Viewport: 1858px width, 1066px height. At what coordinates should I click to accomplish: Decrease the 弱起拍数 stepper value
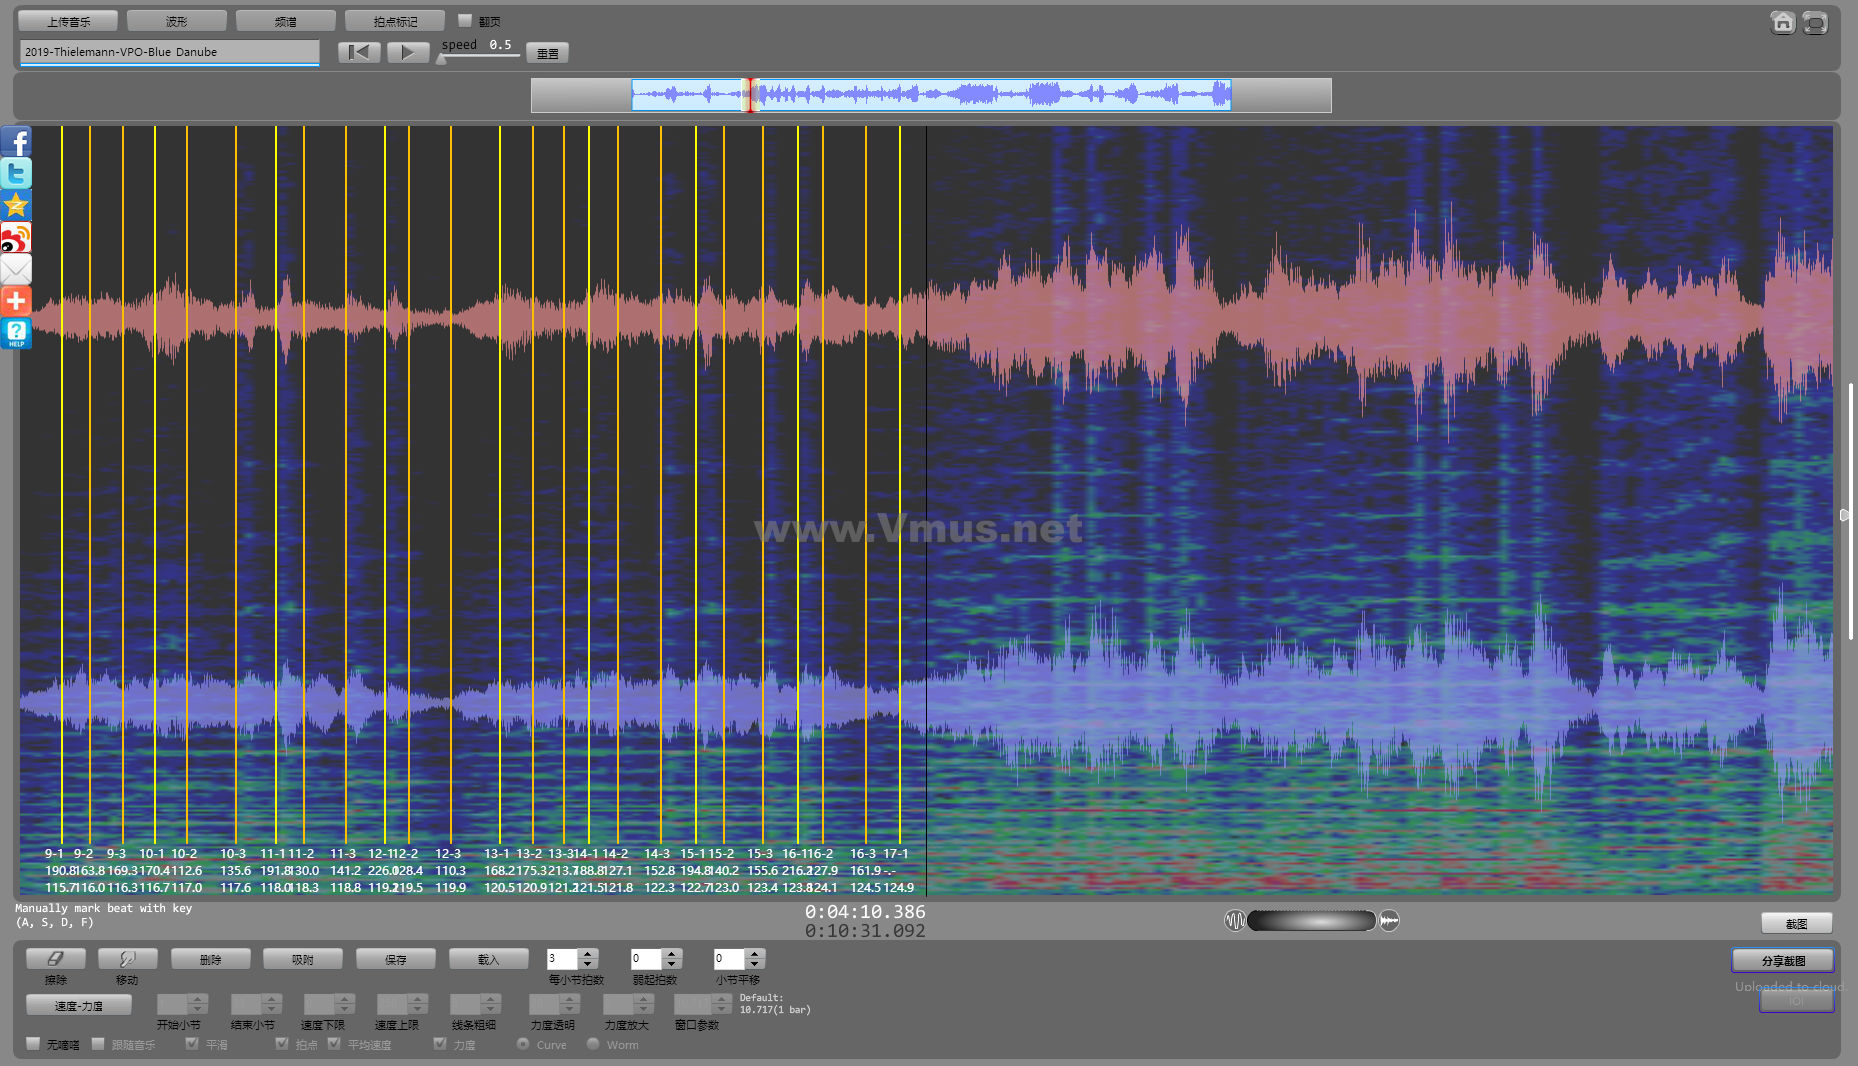click(x=672, y=964)
